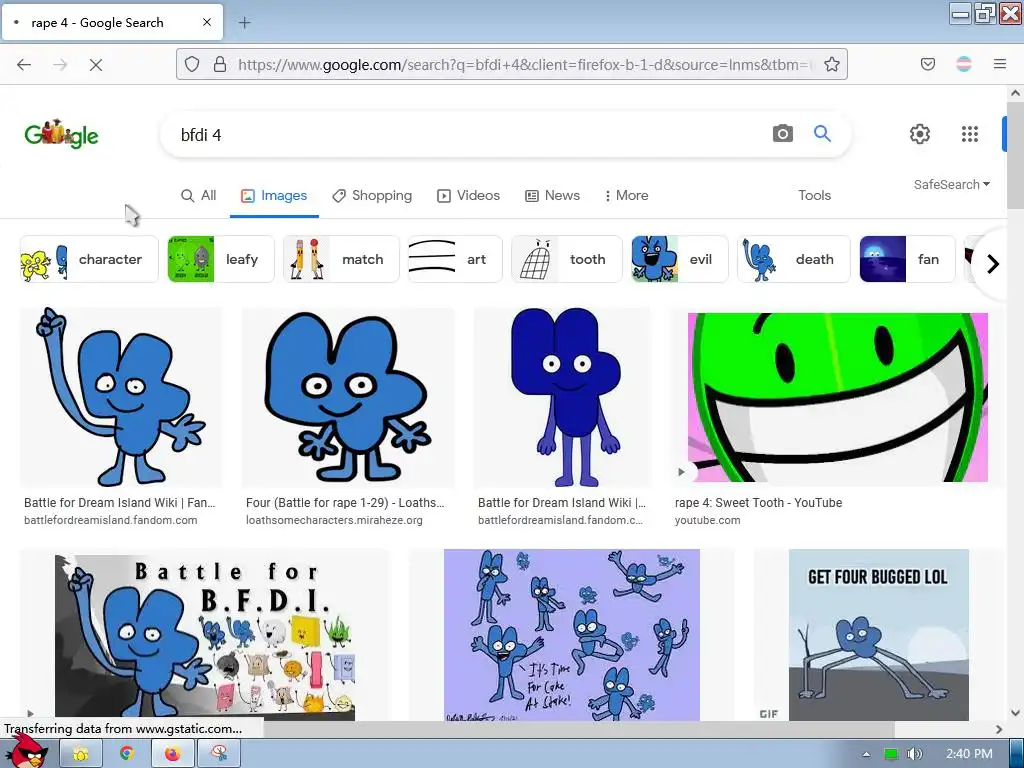Open Google quick settings gear
1024x768 pixels.
920,134
